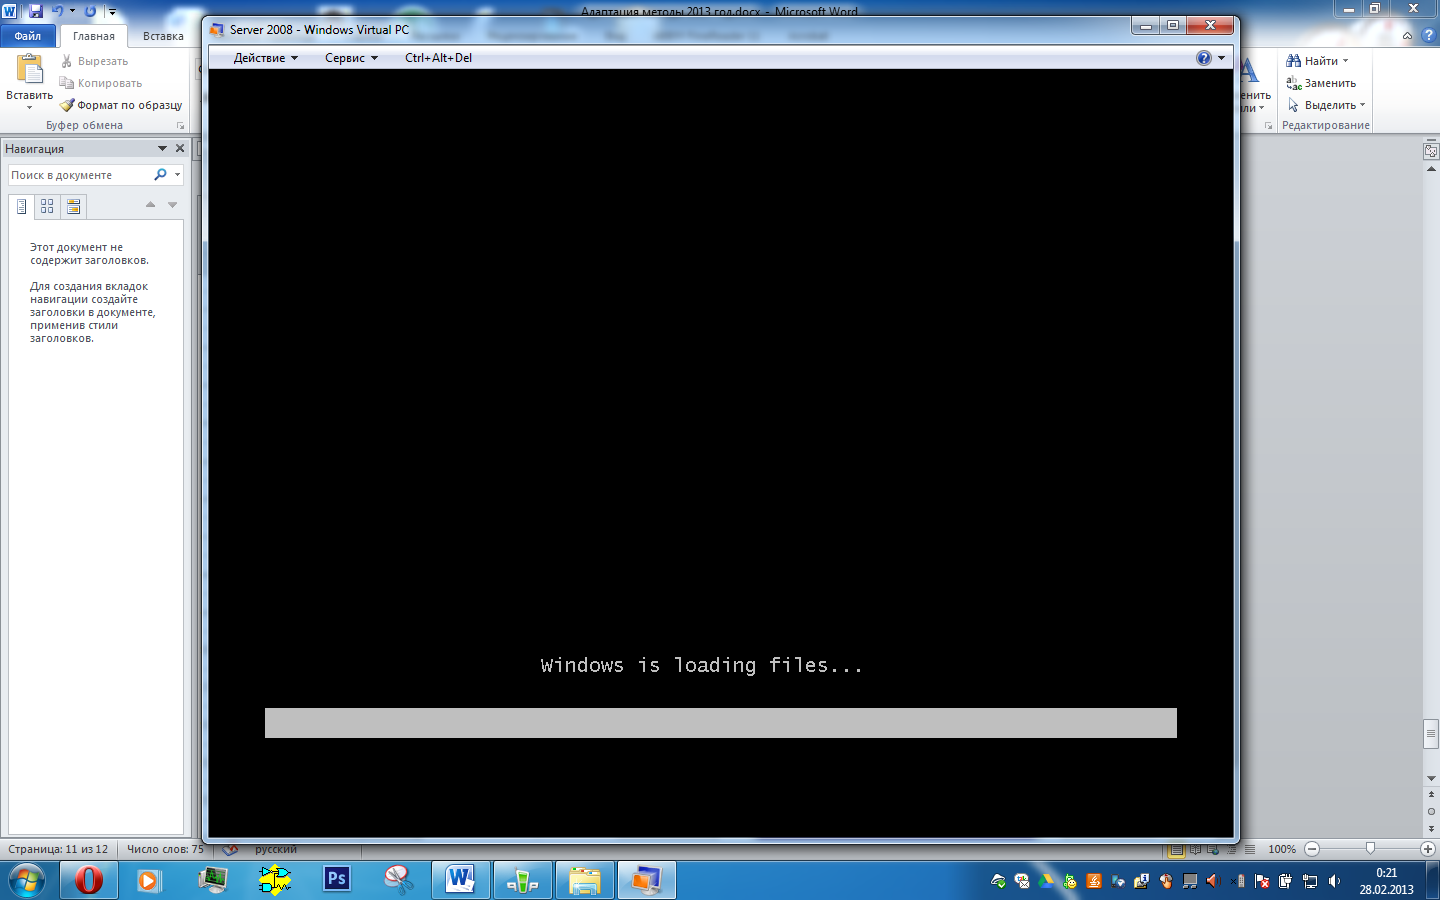Open the media player taskbar icon
The image size is (1440, 900).
click(x=149, y=880)
